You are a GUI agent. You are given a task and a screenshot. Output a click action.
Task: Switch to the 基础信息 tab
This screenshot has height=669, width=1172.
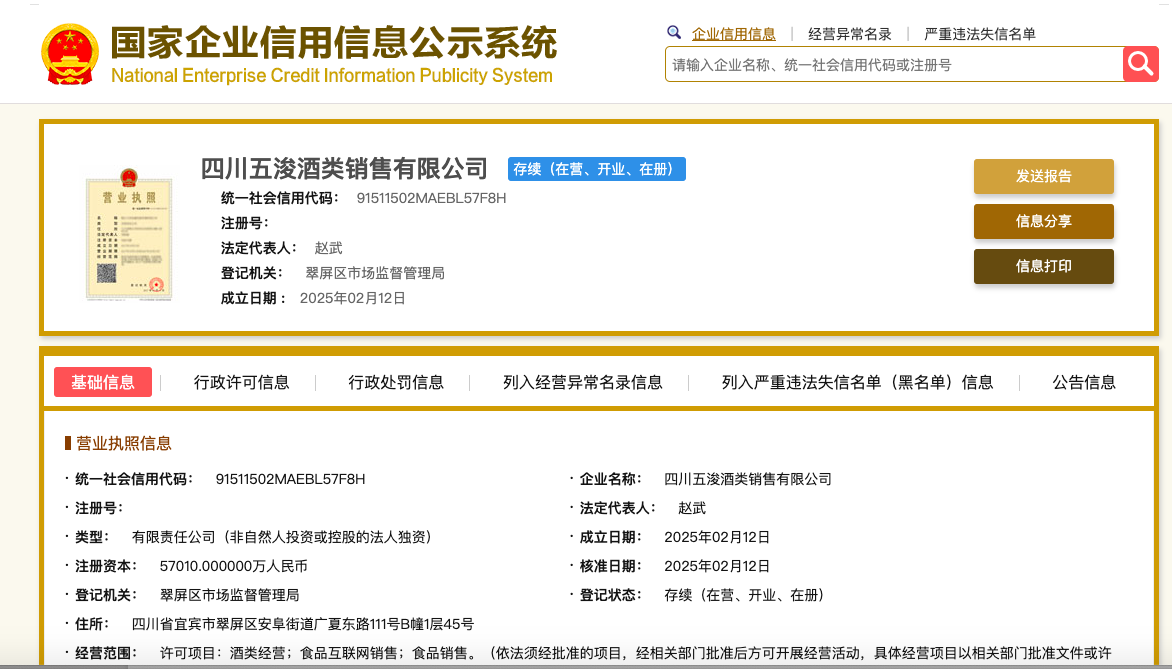pos(103,382)
